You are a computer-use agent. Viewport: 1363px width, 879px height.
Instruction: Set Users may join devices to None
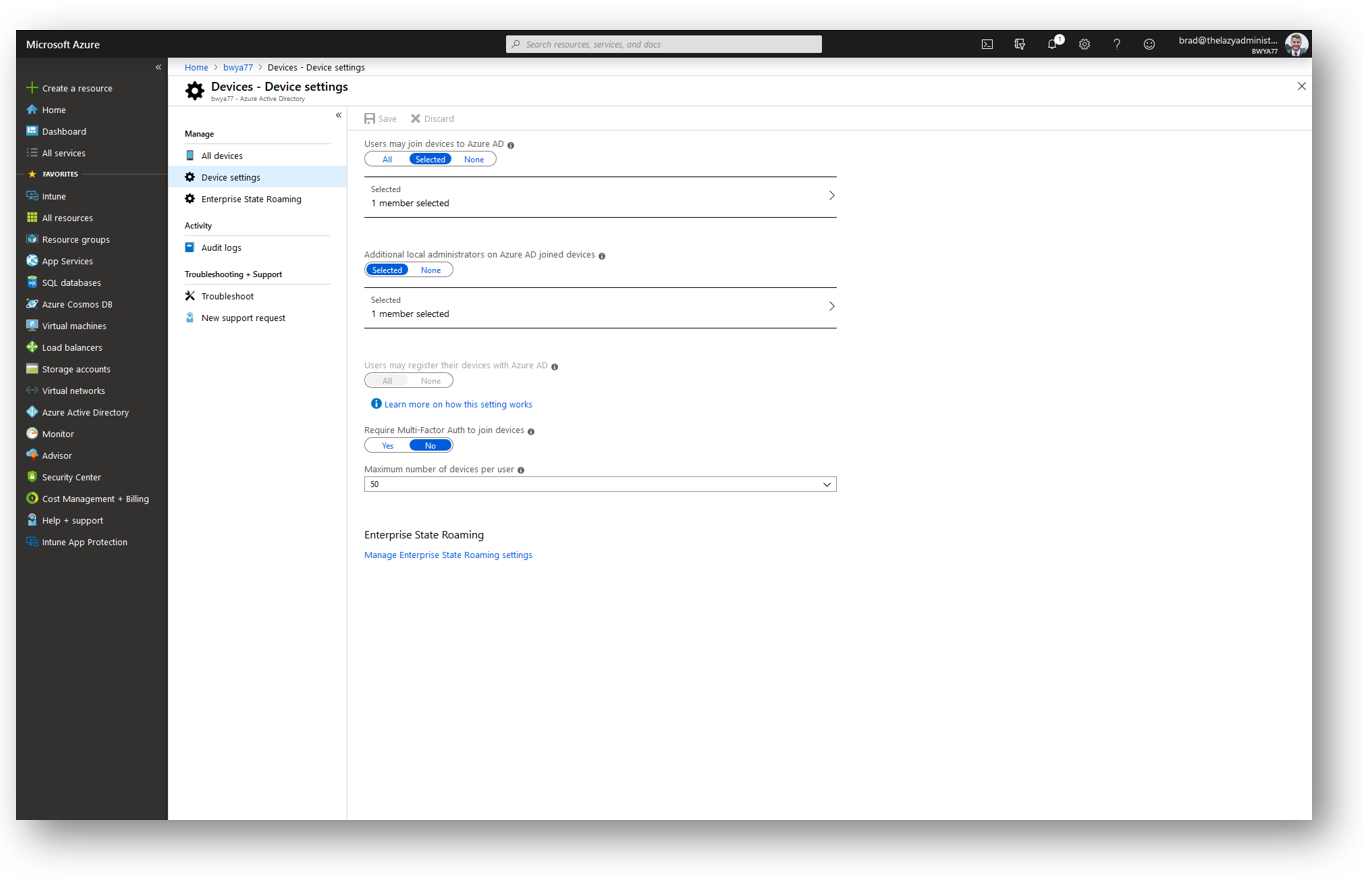(x=474, y=159)
